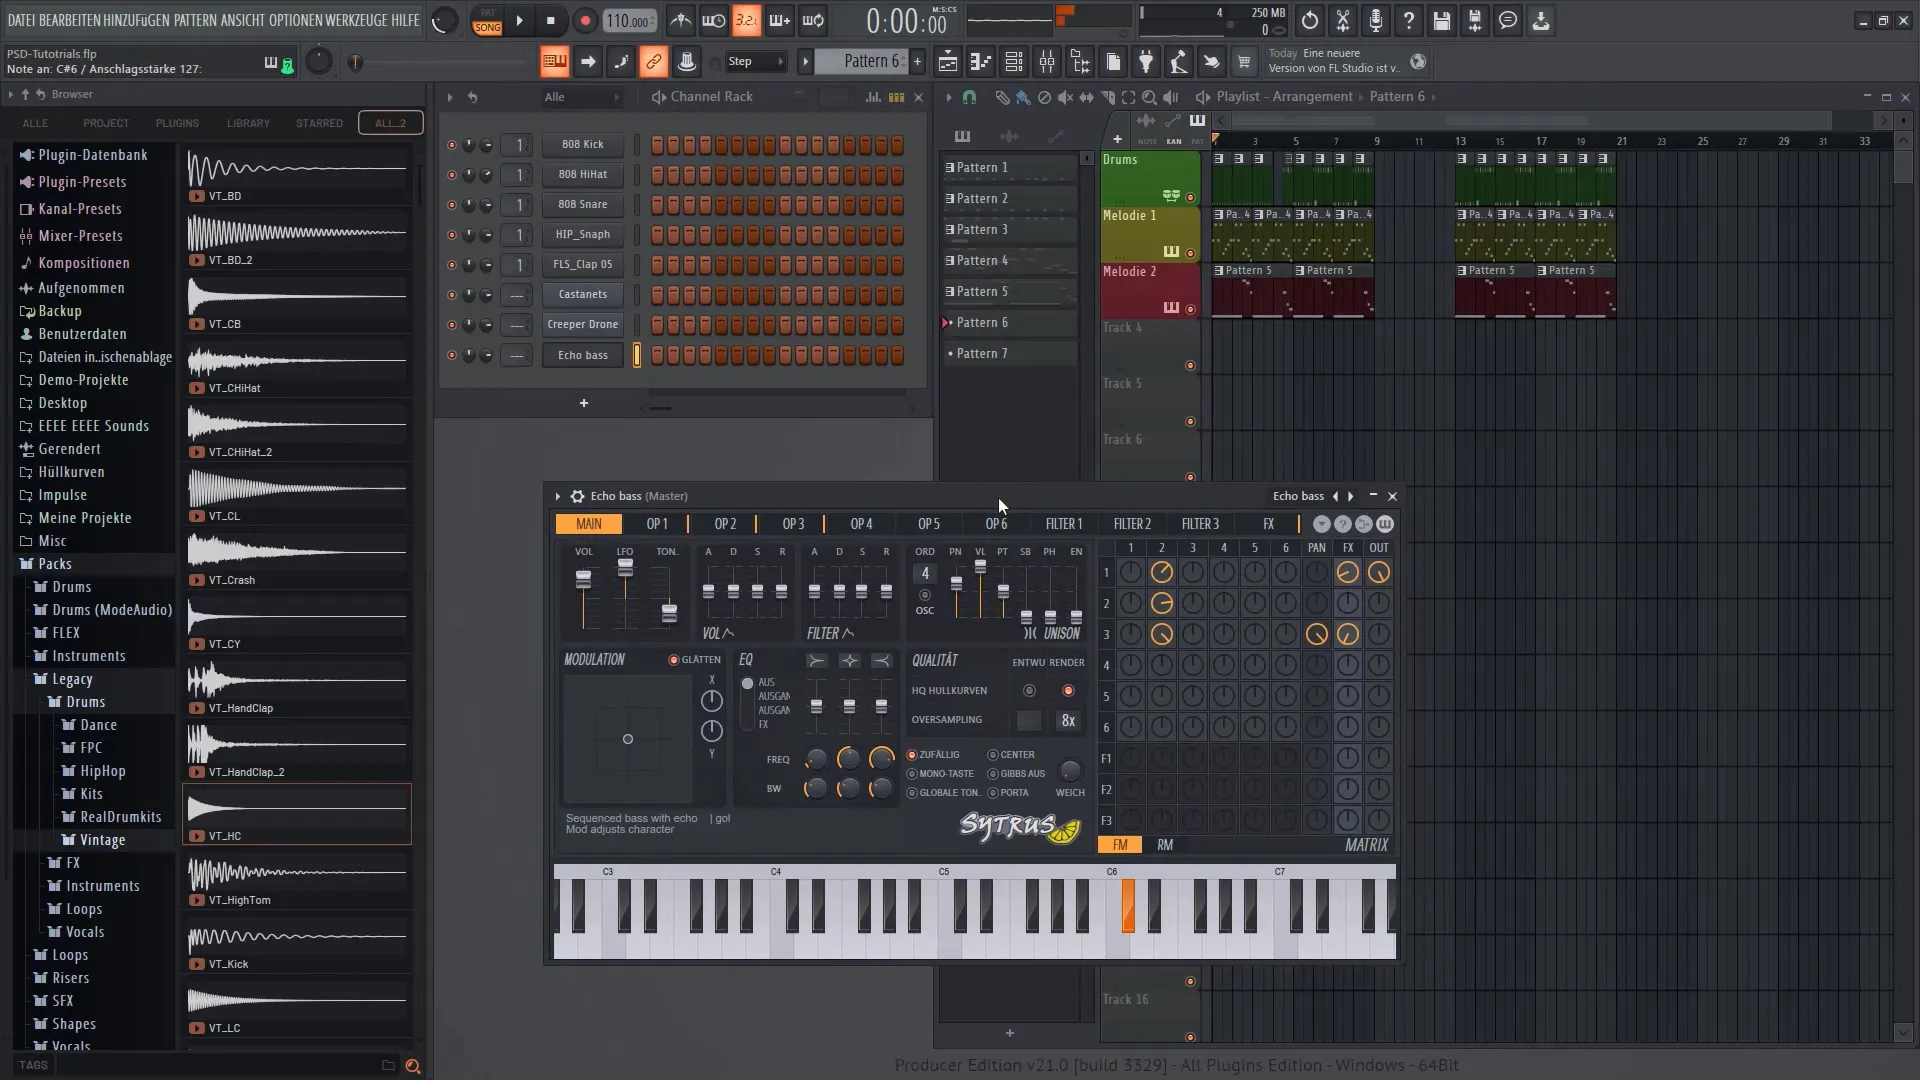This screenshot has height=1080, width=1920.
Task: Start playback with the play button
Action: [x=519, y=20]
